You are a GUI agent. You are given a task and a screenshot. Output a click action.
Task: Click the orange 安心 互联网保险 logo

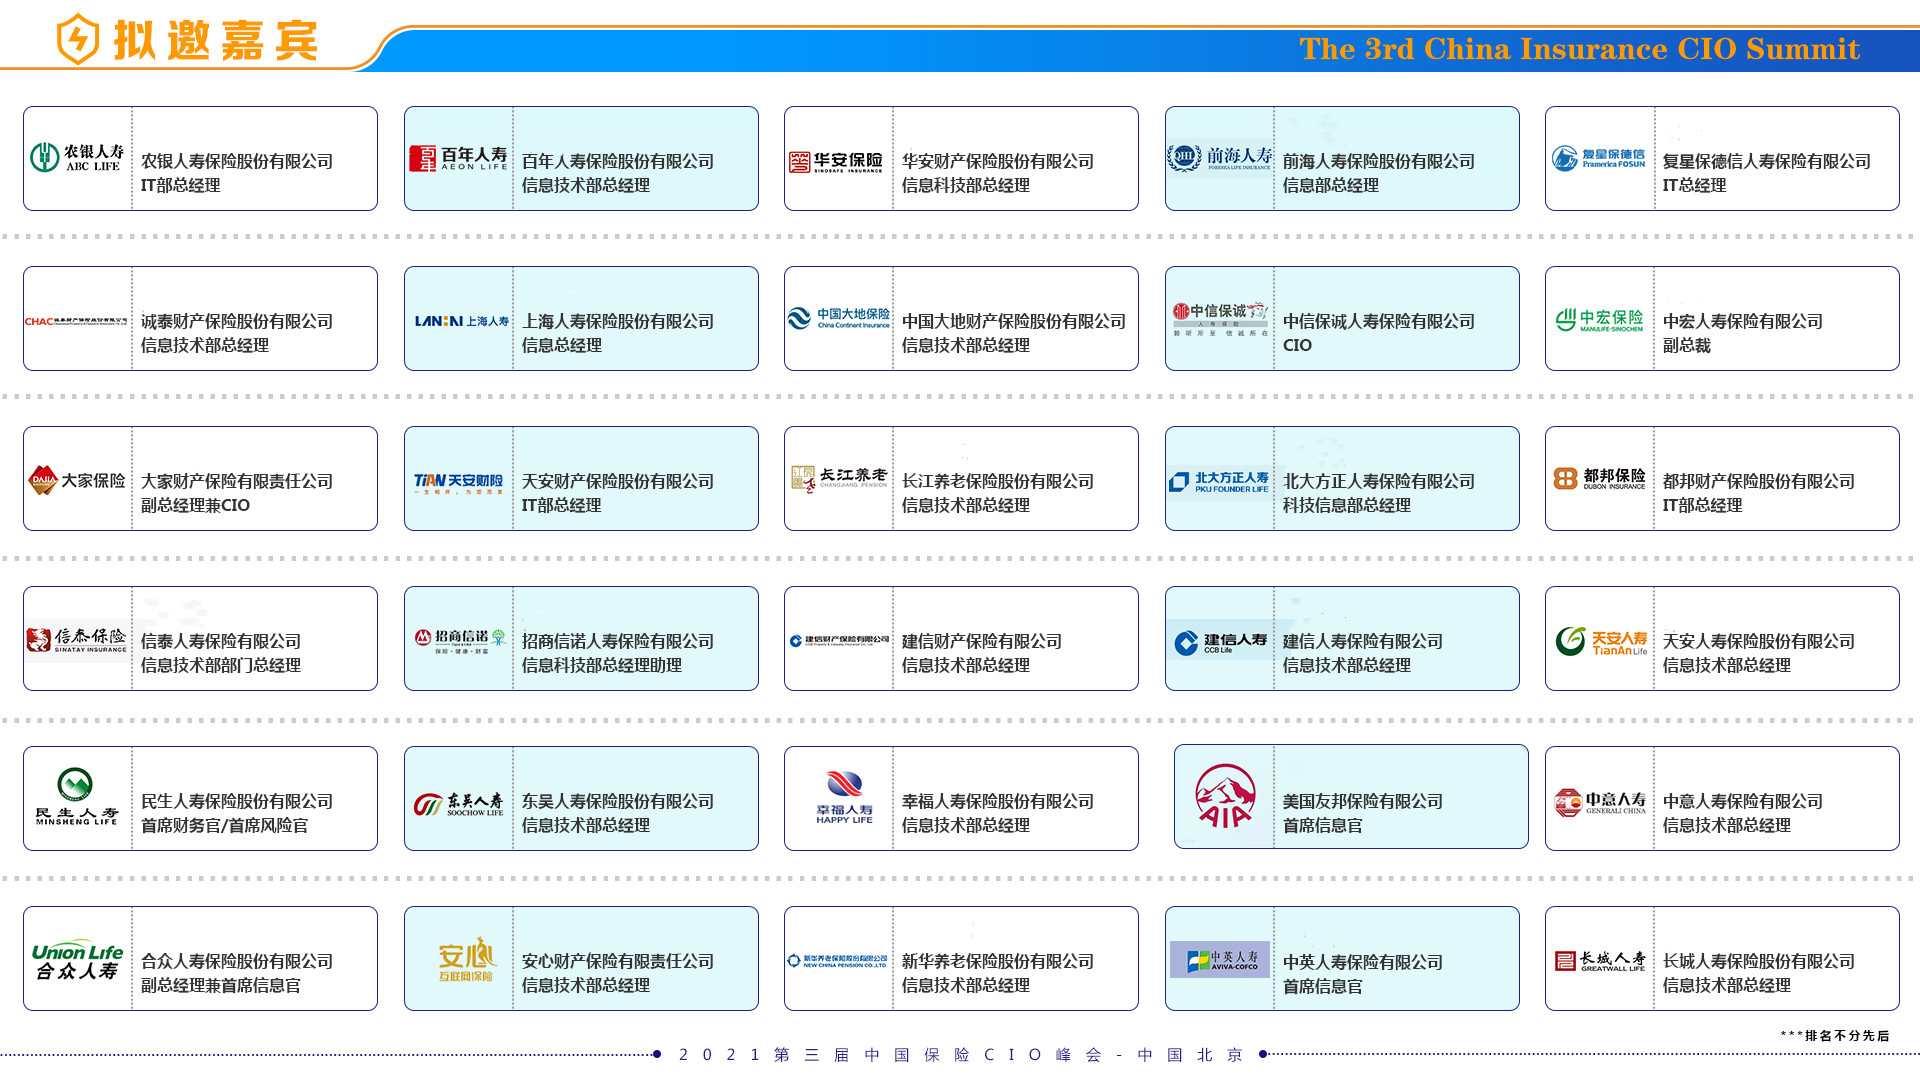click(x=466, y=960)
